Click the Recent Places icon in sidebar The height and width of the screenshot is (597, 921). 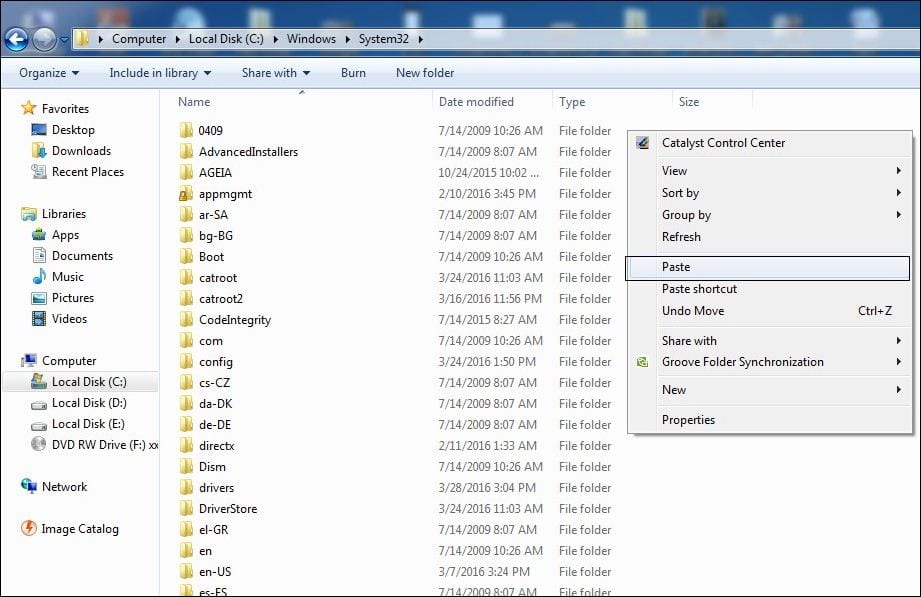[39, 172]
